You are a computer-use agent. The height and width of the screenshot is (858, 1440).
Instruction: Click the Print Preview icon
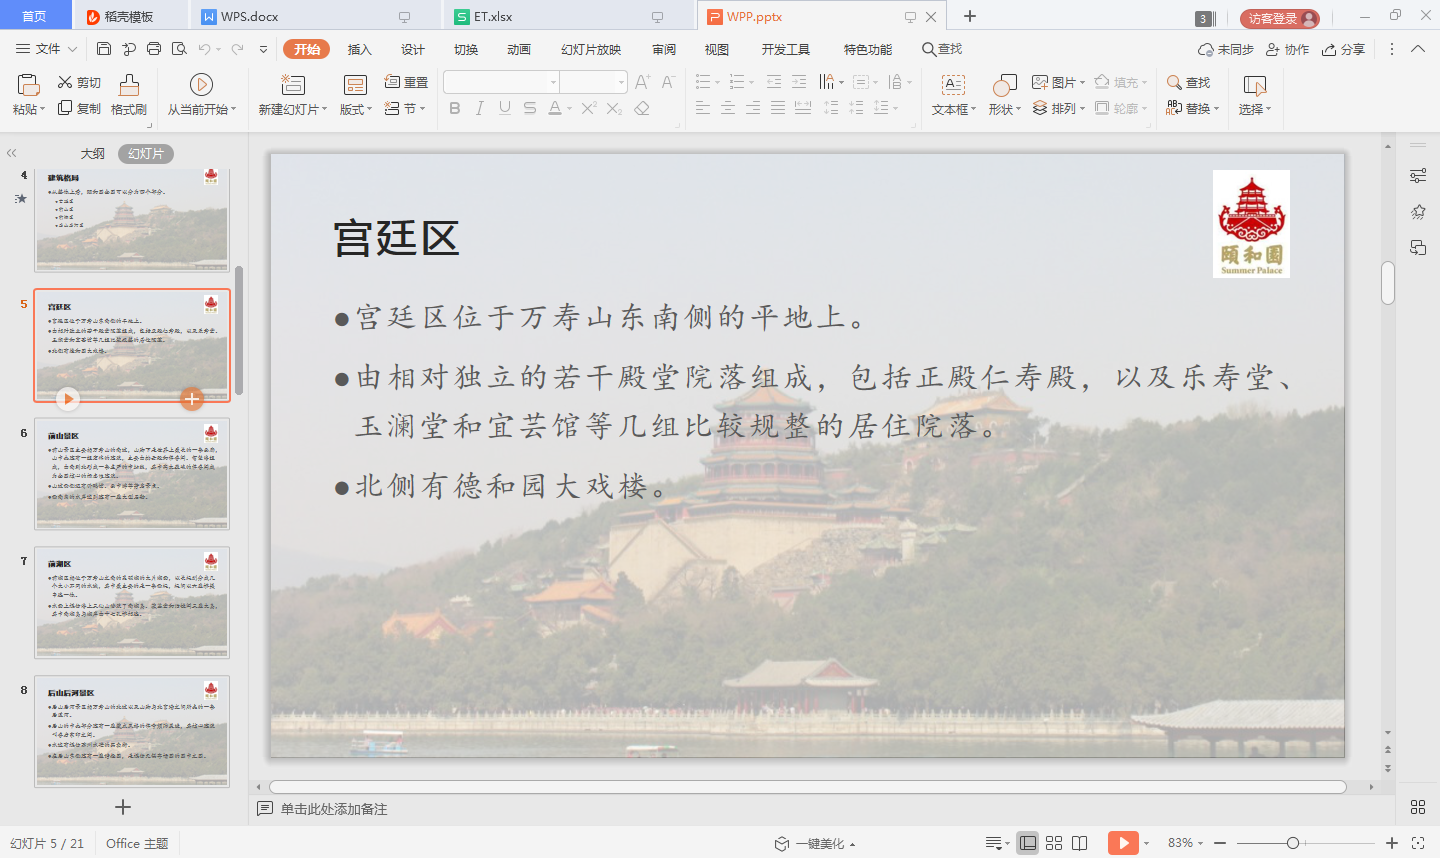click(x=179, y=49)
